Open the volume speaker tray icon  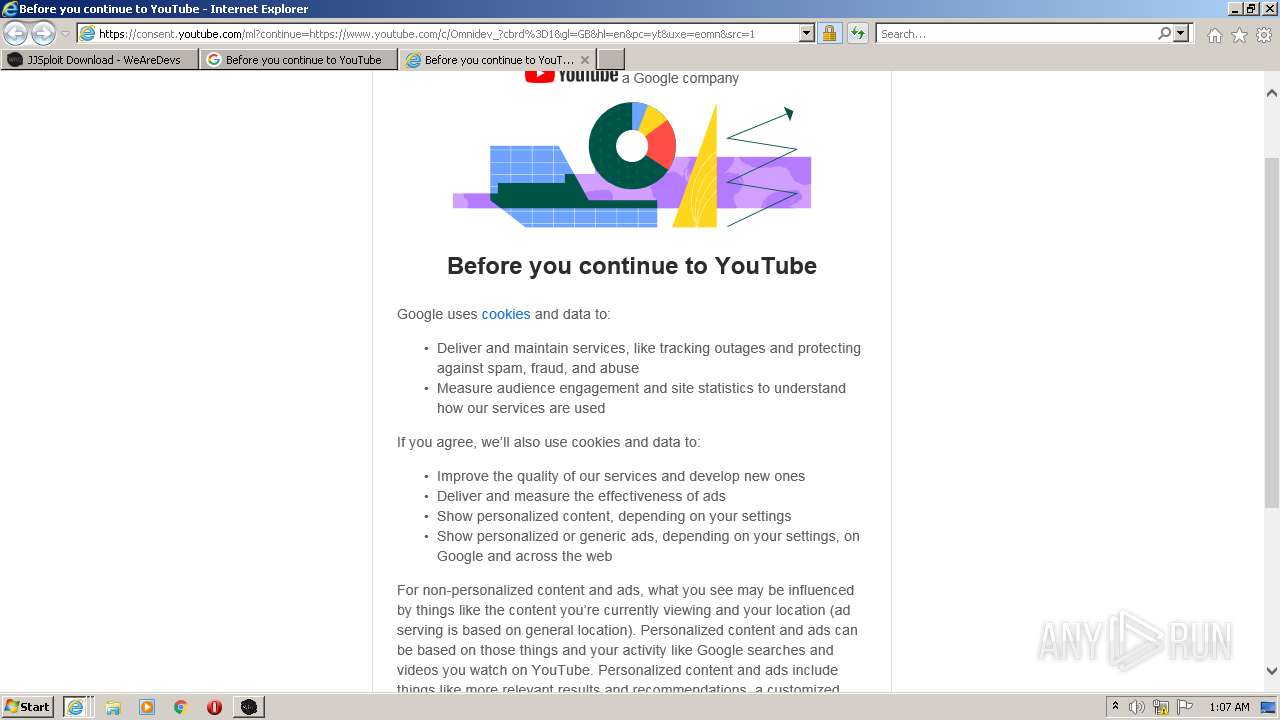[1137, 707]
